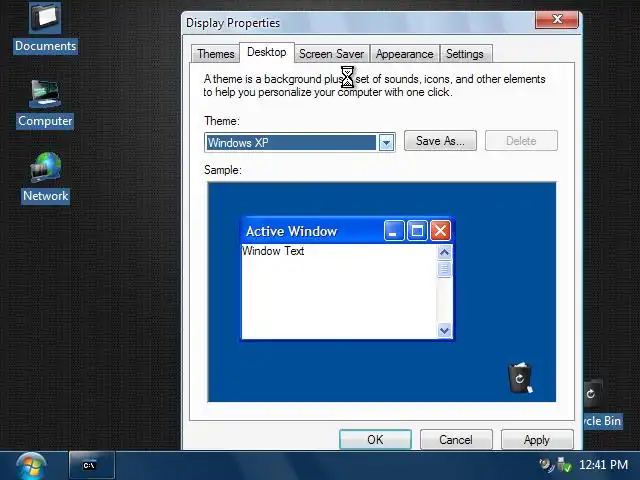Click the volume tray icon
640x480 pixels.
(x=547, y=464)
